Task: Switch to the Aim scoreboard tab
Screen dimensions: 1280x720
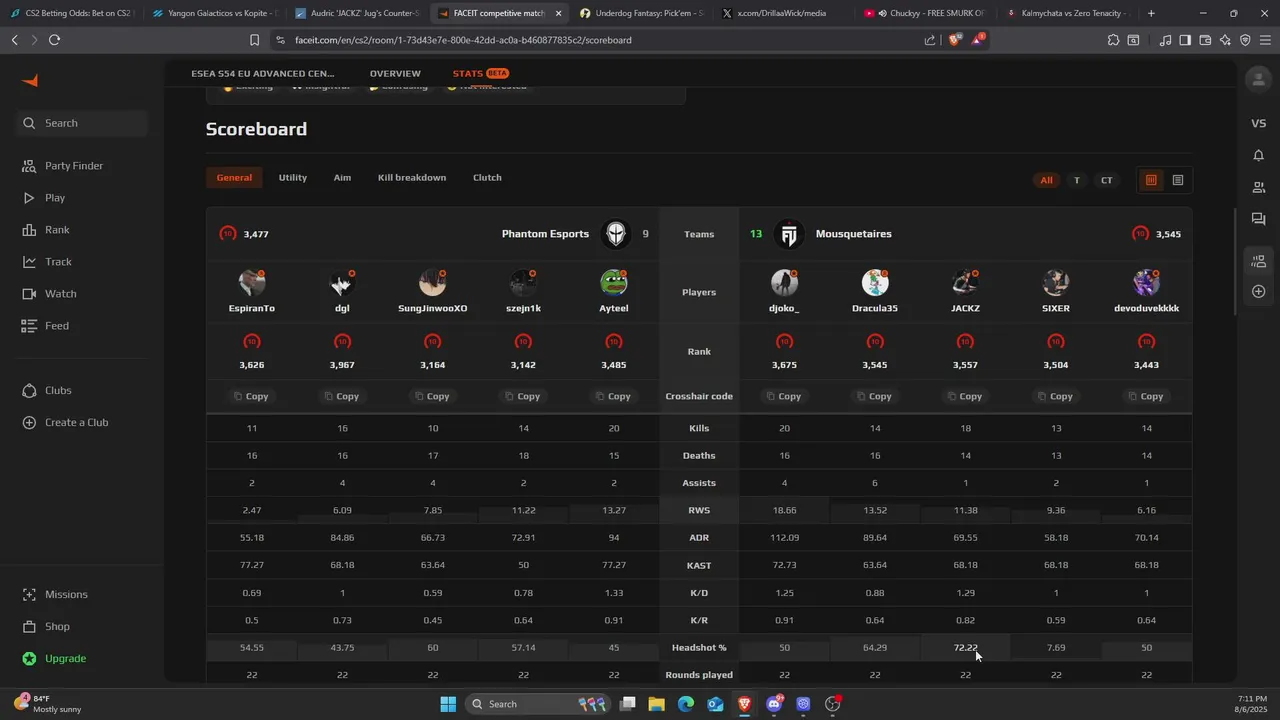Action: [x=342, y=178]
